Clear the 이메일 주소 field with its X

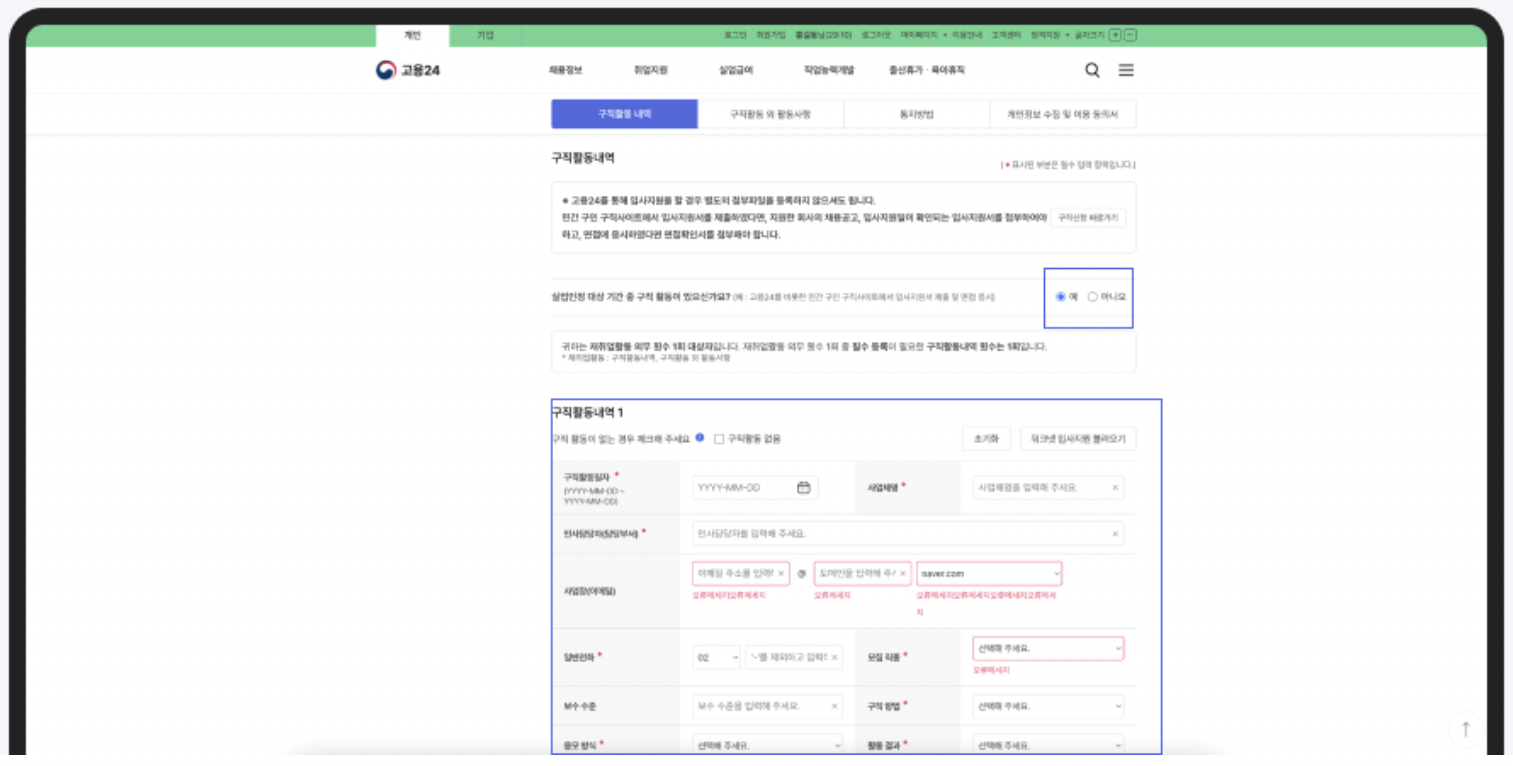coord(781,573)
